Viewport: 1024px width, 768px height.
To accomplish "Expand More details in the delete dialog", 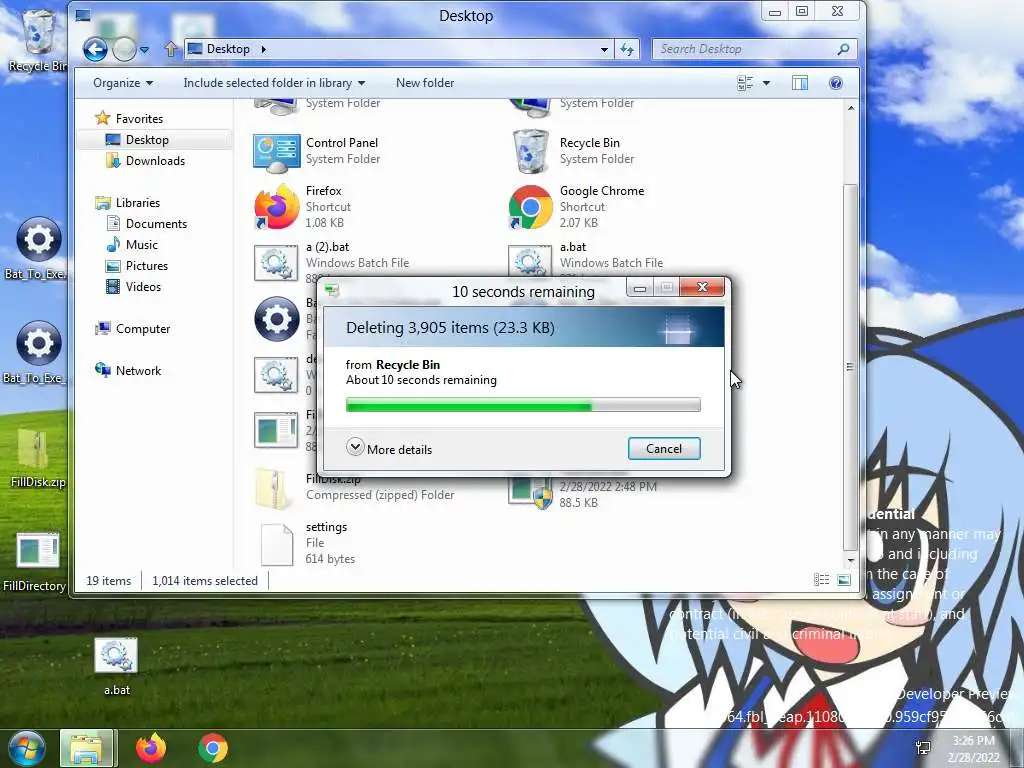I will [x=389, y=449].
